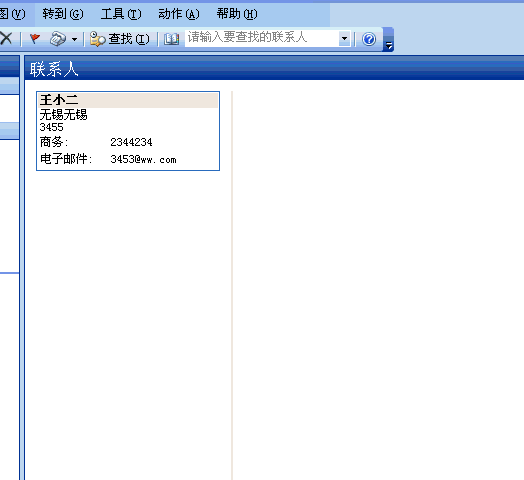Click the telephone dial icon
Image resolution: width=524 pixels, height=480 pixels.
[x=58, y=39]
